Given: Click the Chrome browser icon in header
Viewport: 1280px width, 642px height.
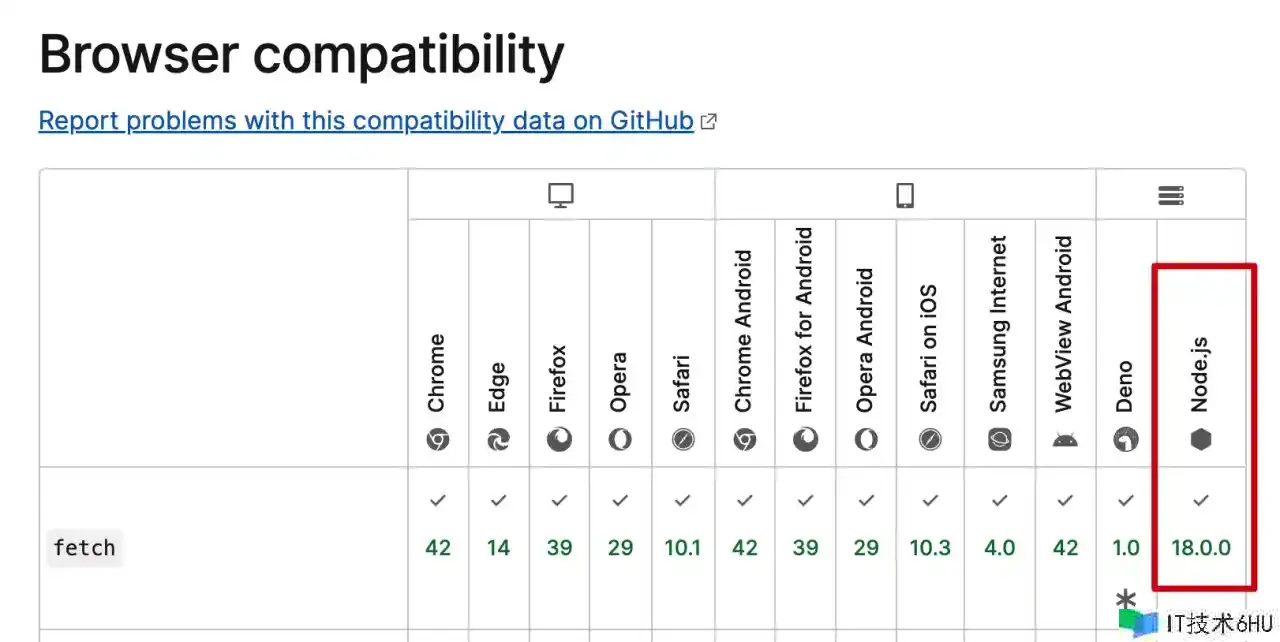Looking at the screenshot, I should 438,439.
